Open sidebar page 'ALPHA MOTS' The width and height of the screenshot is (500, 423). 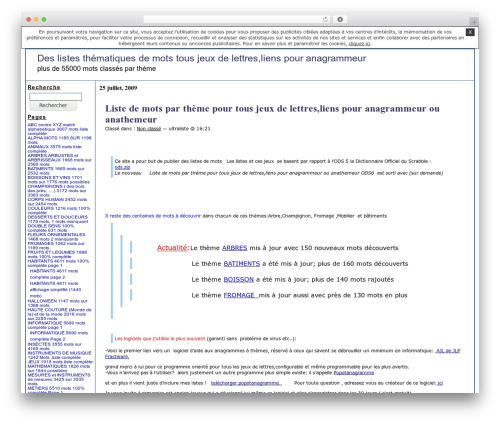(x=59, y=140)
